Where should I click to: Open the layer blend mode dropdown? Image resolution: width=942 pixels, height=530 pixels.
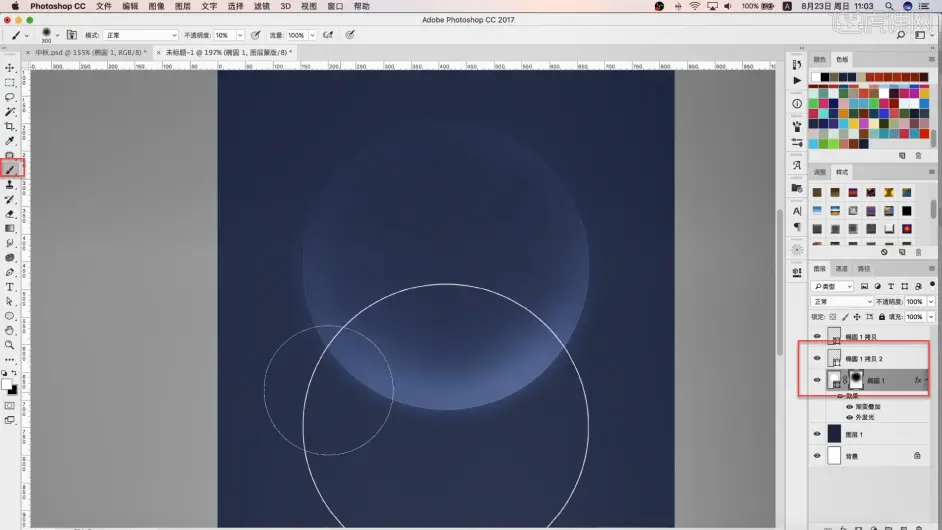coord(841,302)
